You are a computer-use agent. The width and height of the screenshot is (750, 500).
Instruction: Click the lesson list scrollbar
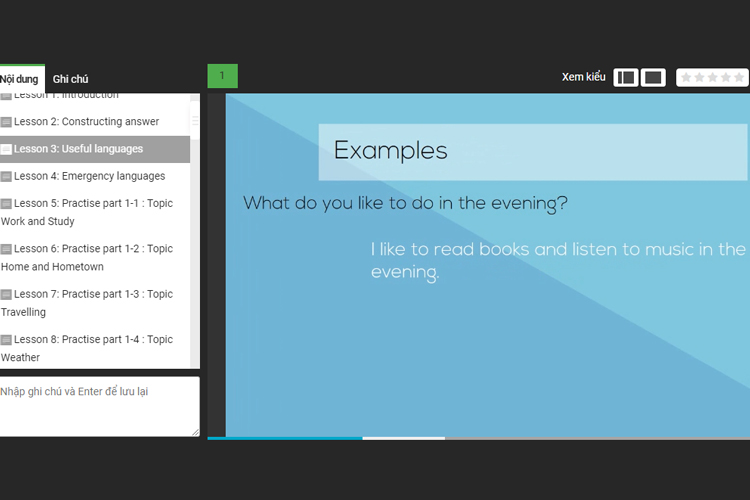point(195,230)
